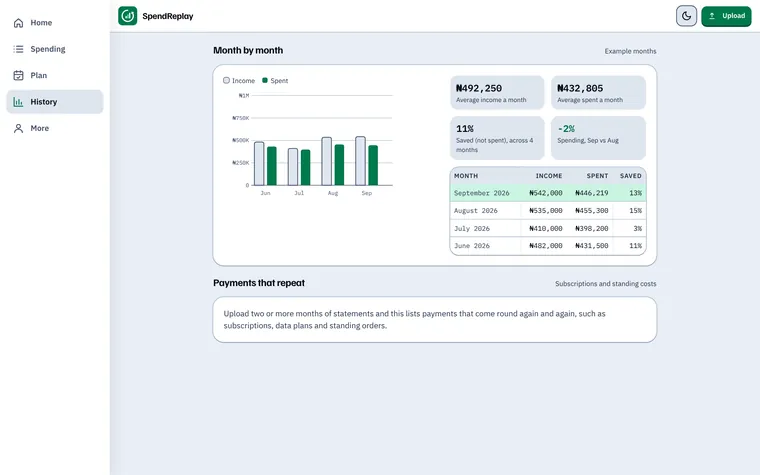This screenshot has width=760, height=475.
Task: Click the ₦398,200 spent cell
Action: (592, 228)
